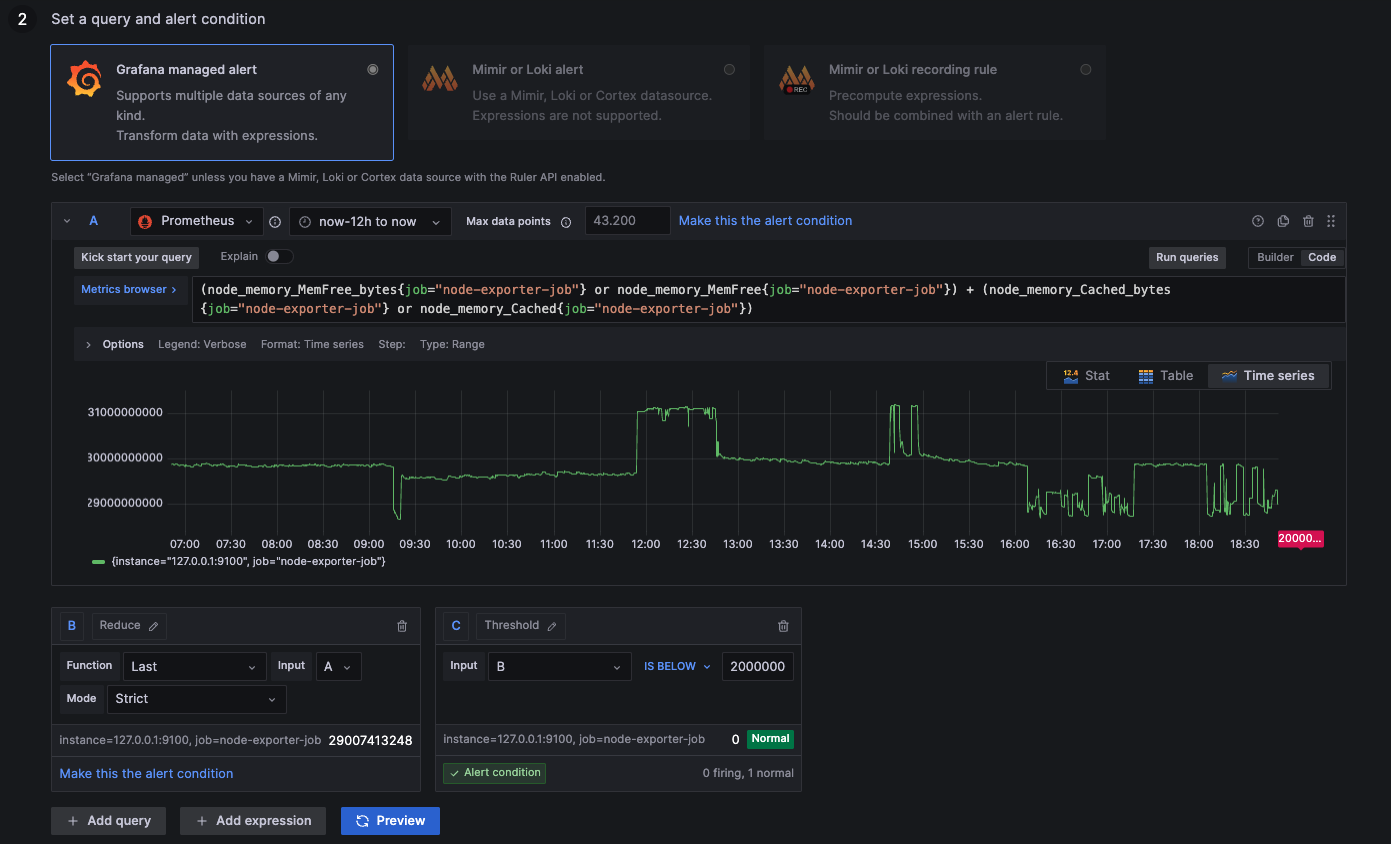Click the clock icon in time range picker

[305, 222]
